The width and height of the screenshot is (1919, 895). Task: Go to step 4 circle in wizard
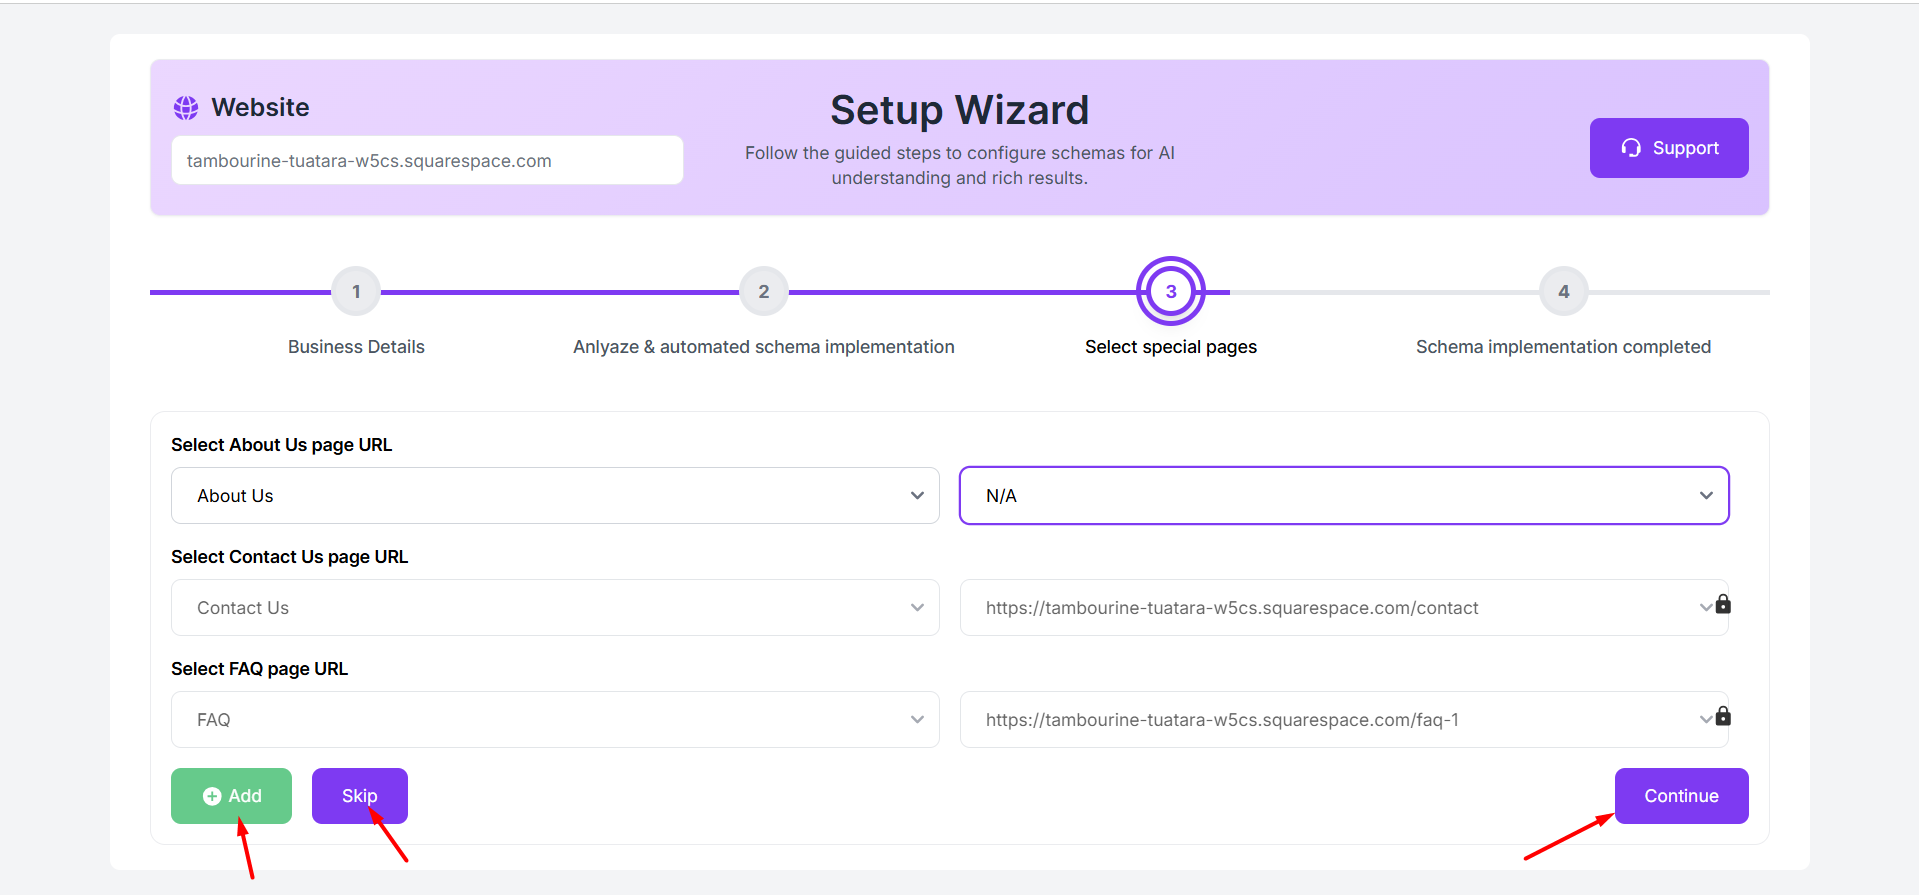1564,292
